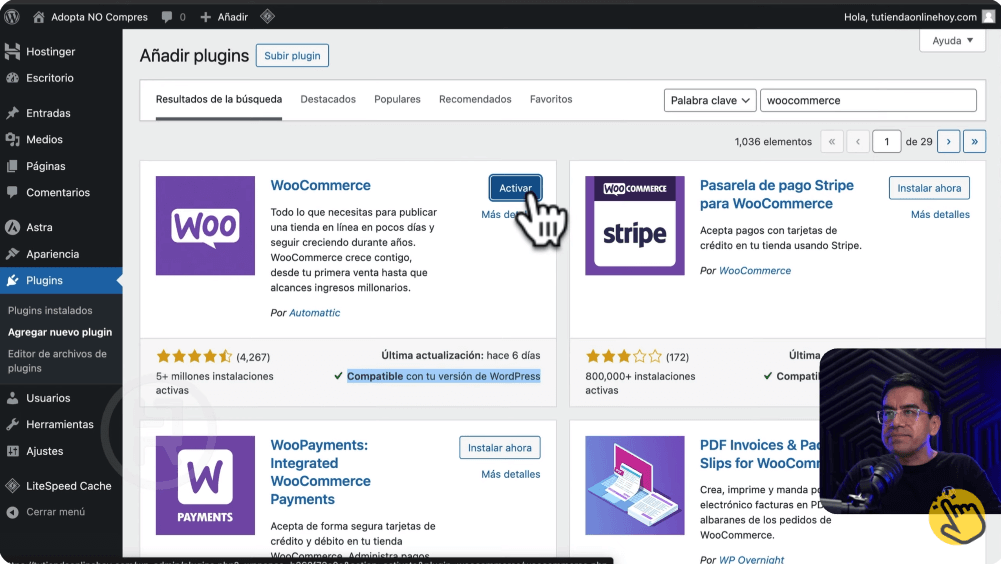Click the Ajustes settings icon
This screenshot has width=1001, height=564.
click(x=12, y=451)
